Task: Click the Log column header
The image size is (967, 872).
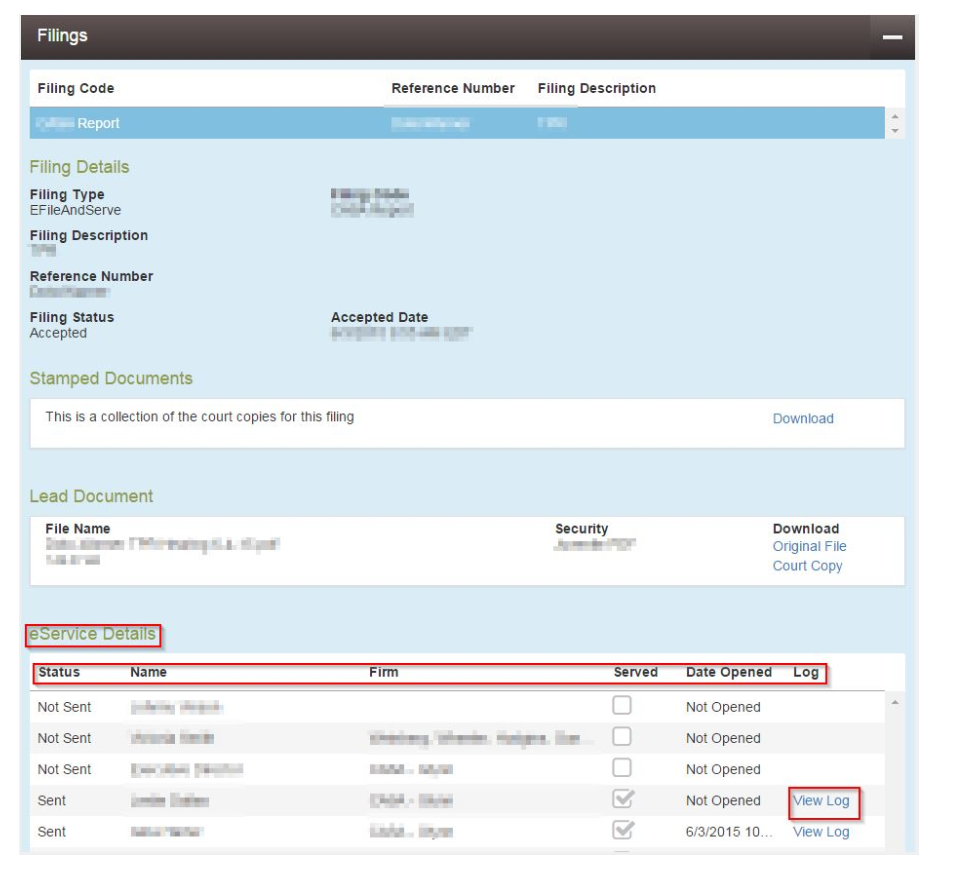Action: (806, 672)
